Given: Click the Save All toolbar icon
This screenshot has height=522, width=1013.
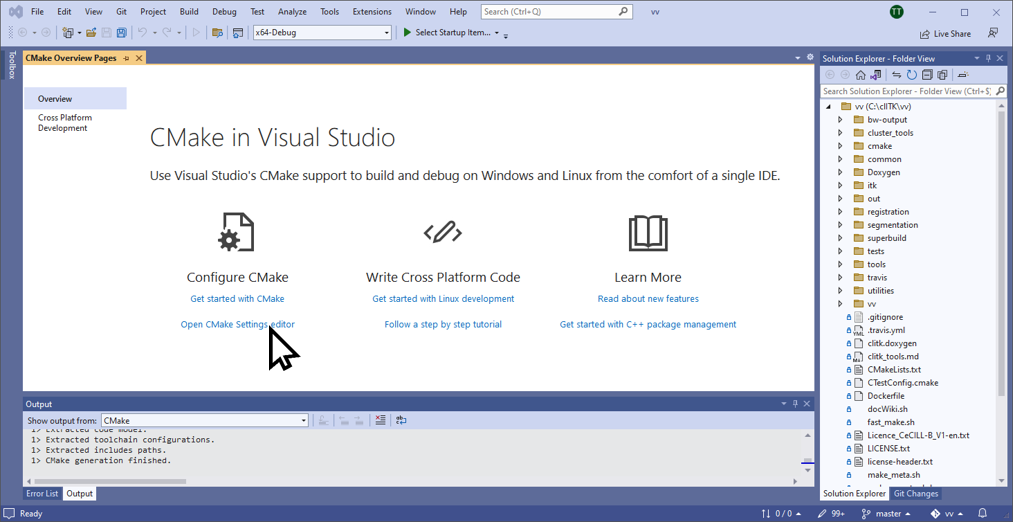Looking at the screenshot, I should tap(121, 32).
